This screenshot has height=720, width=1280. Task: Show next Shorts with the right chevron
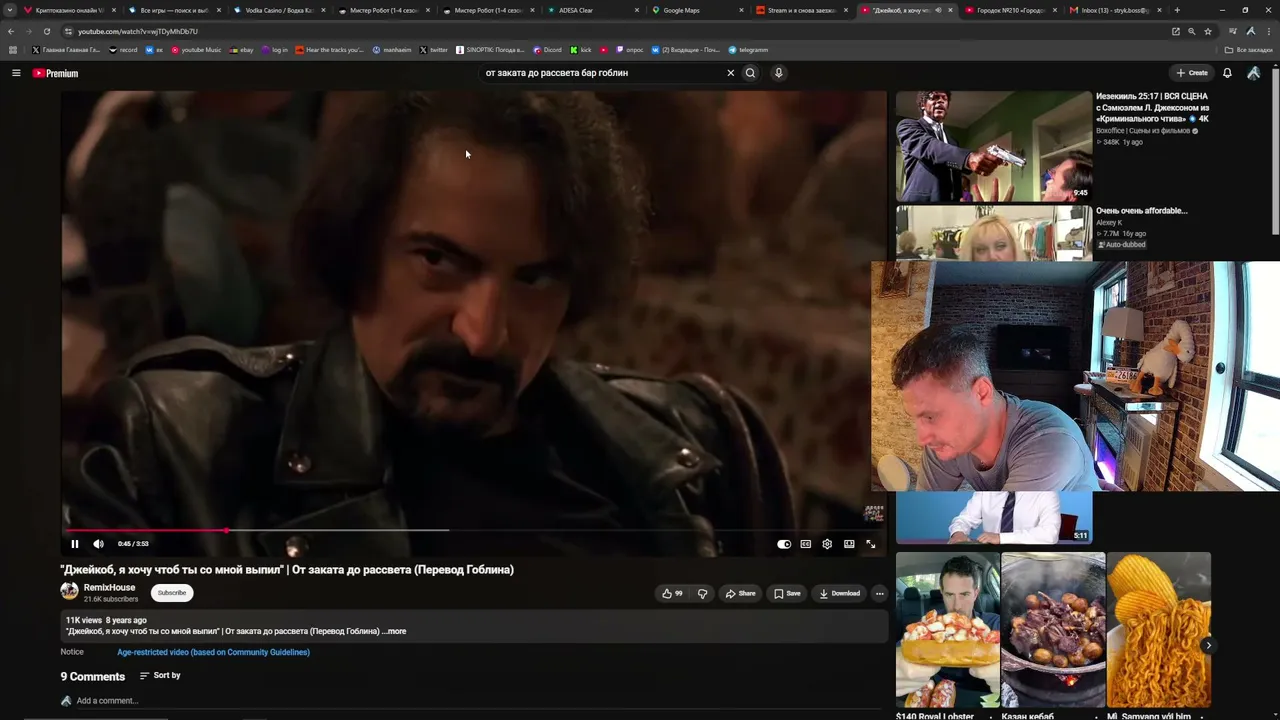point(1208,645)
